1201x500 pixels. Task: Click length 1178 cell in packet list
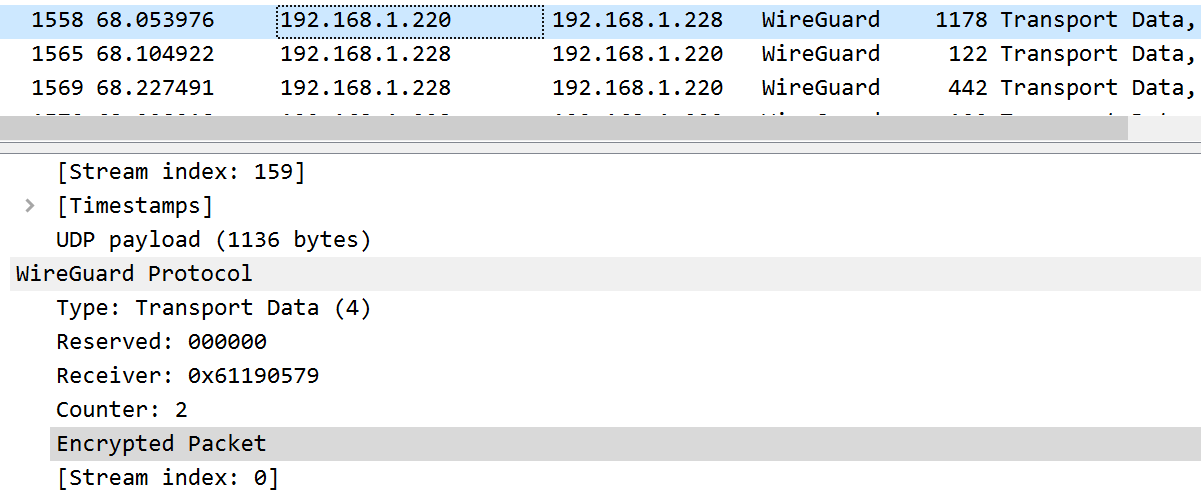tap(960, 20)
